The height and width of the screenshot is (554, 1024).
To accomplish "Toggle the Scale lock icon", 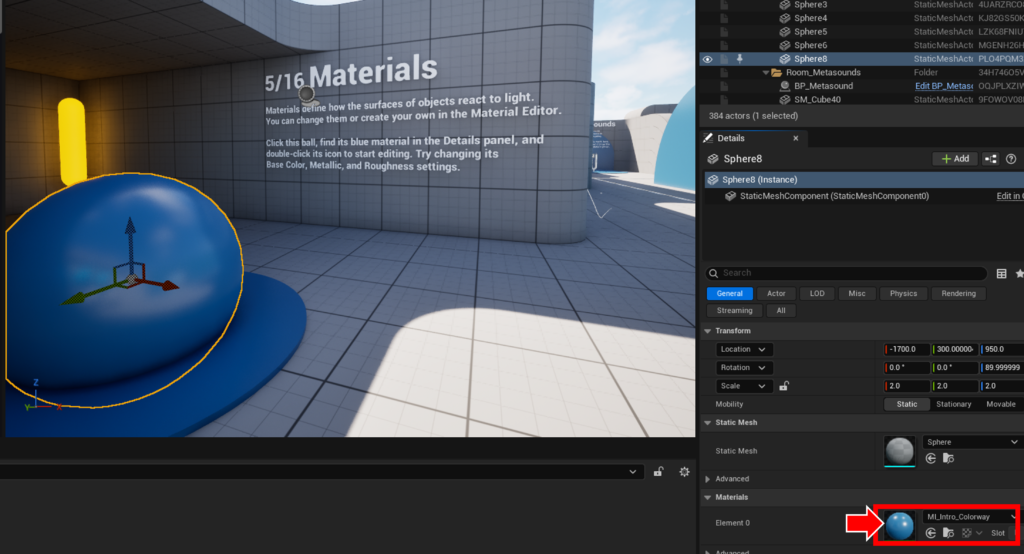I will [x=785, y=386].
